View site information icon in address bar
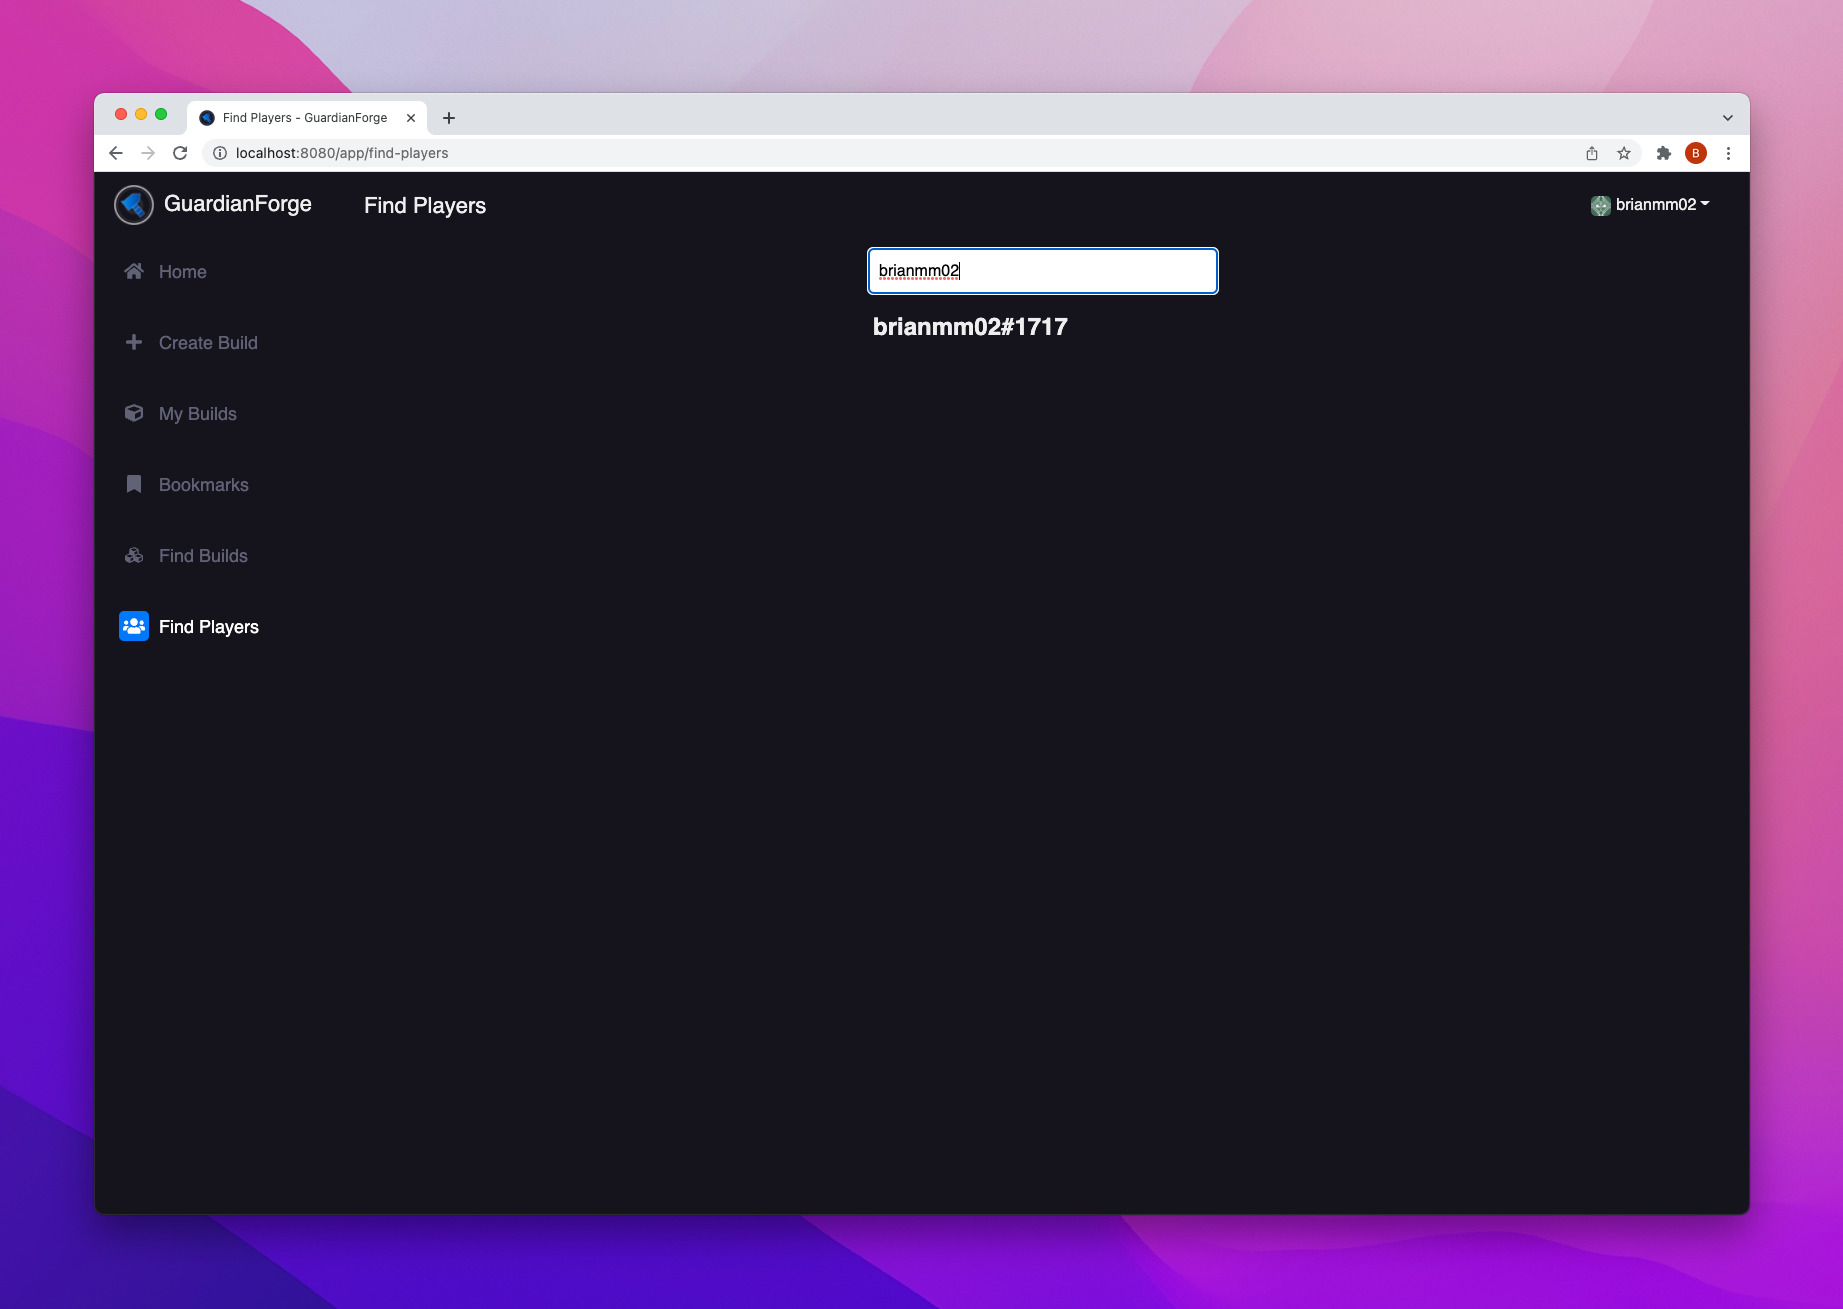 click(220, 153)
